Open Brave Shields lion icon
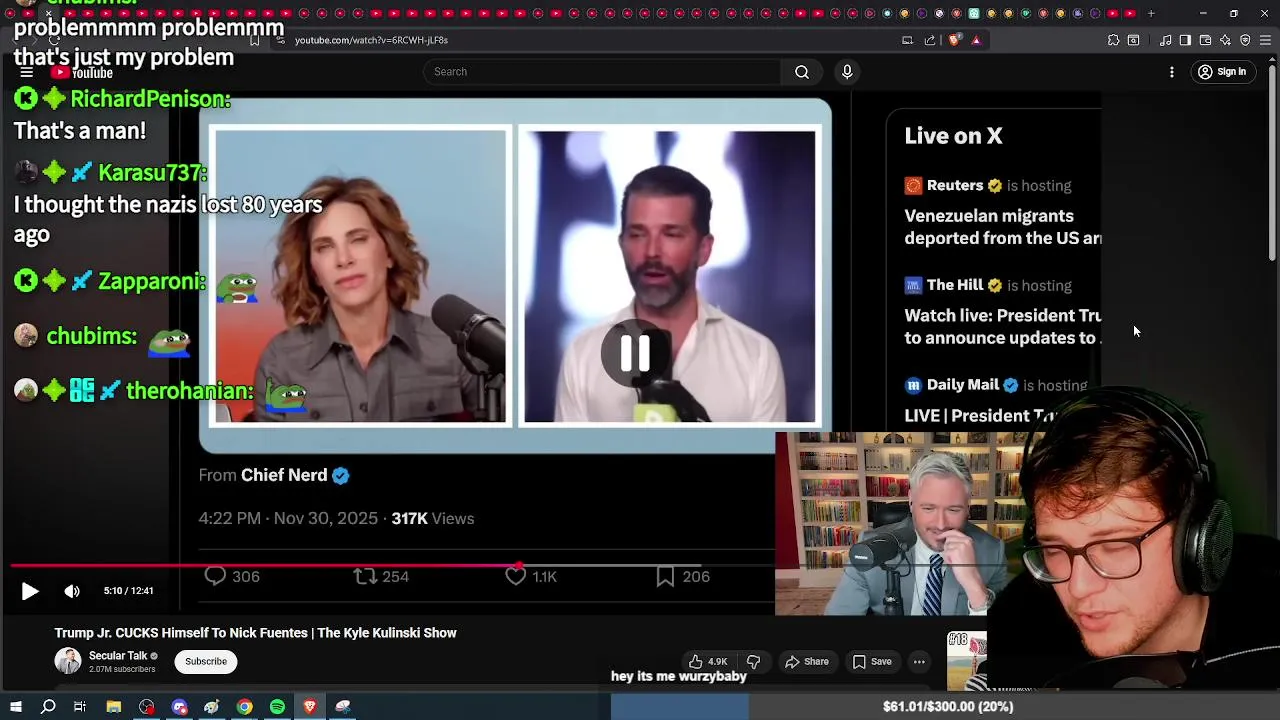Viewport: 1280px width, 720px height. tap(954, 40)
